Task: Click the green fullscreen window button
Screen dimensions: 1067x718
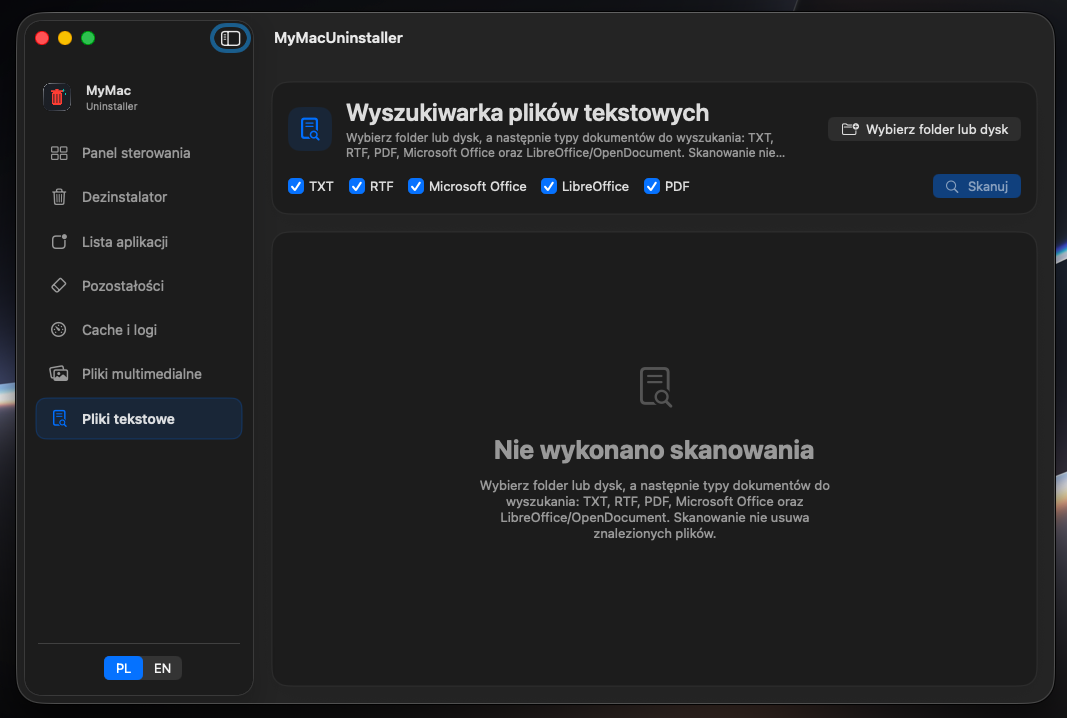Action: pos(88,38)
